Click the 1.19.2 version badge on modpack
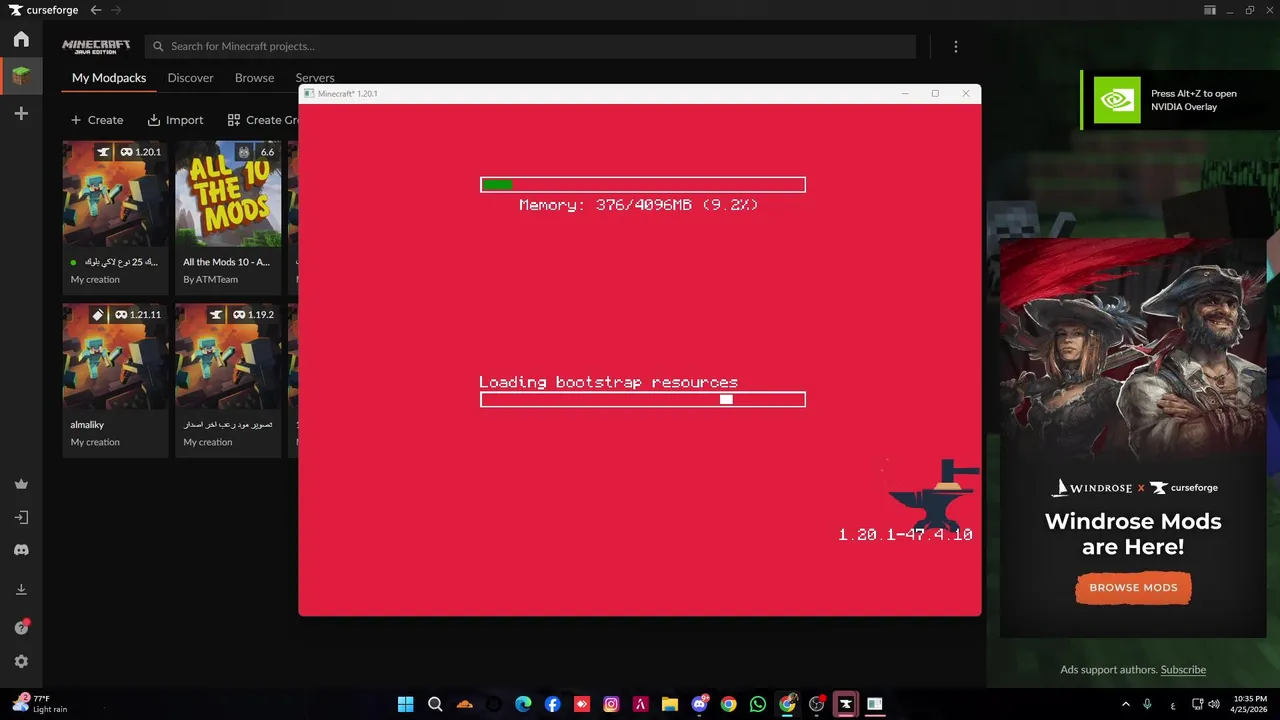The image size is (1280, 720). tap(254, 314)
